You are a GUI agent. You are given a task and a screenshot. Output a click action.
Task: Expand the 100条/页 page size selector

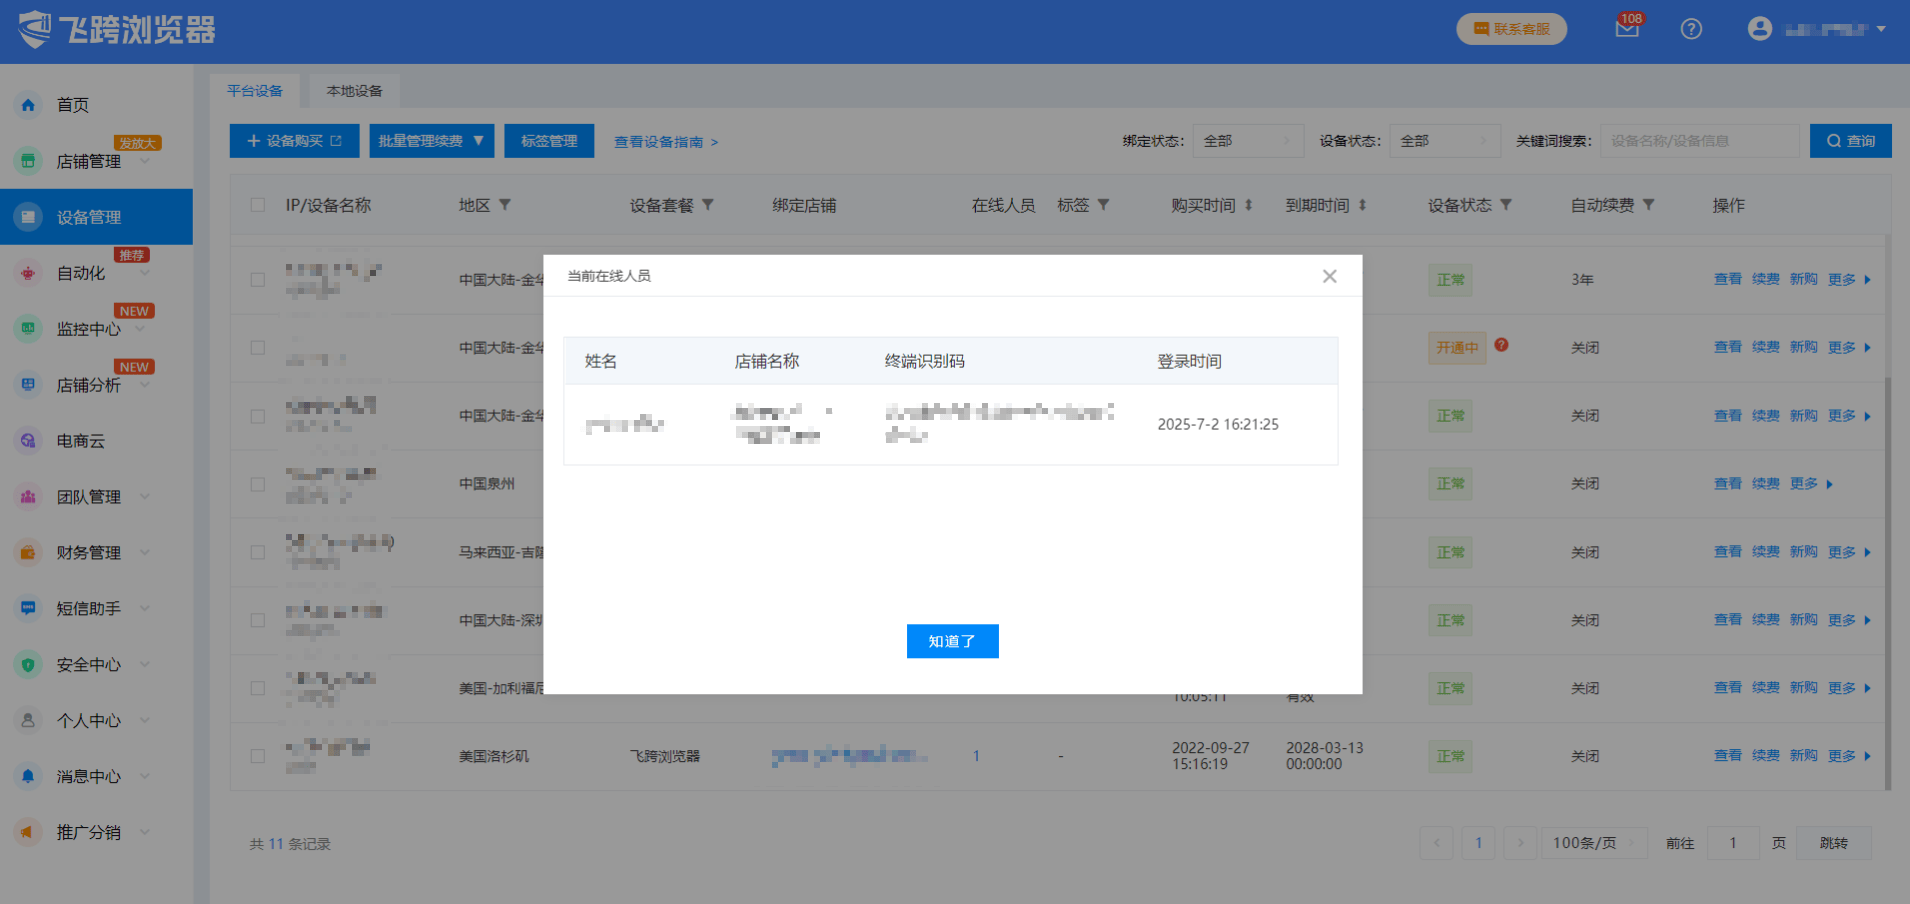[x=1594, y=843]
